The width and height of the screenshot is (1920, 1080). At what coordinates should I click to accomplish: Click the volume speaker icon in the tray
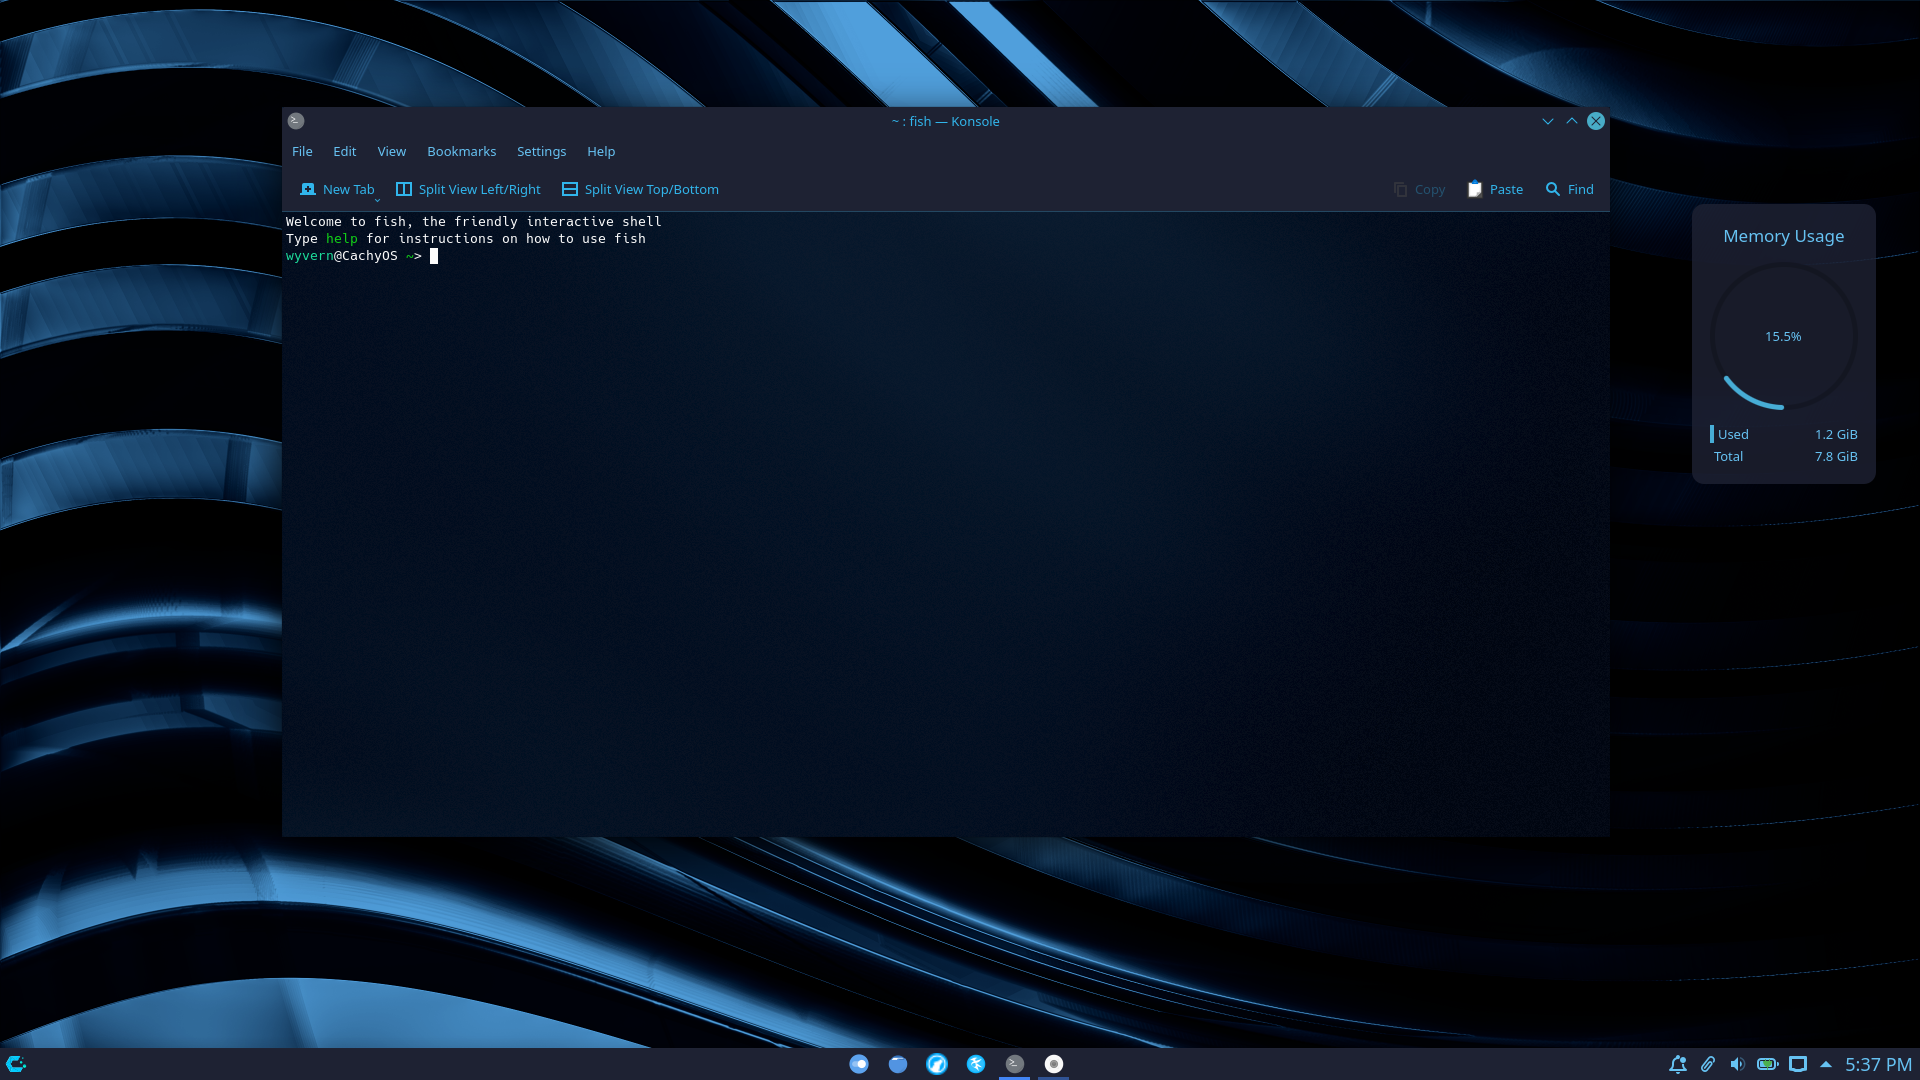pyautogui.click(x=1737, y=1064)
